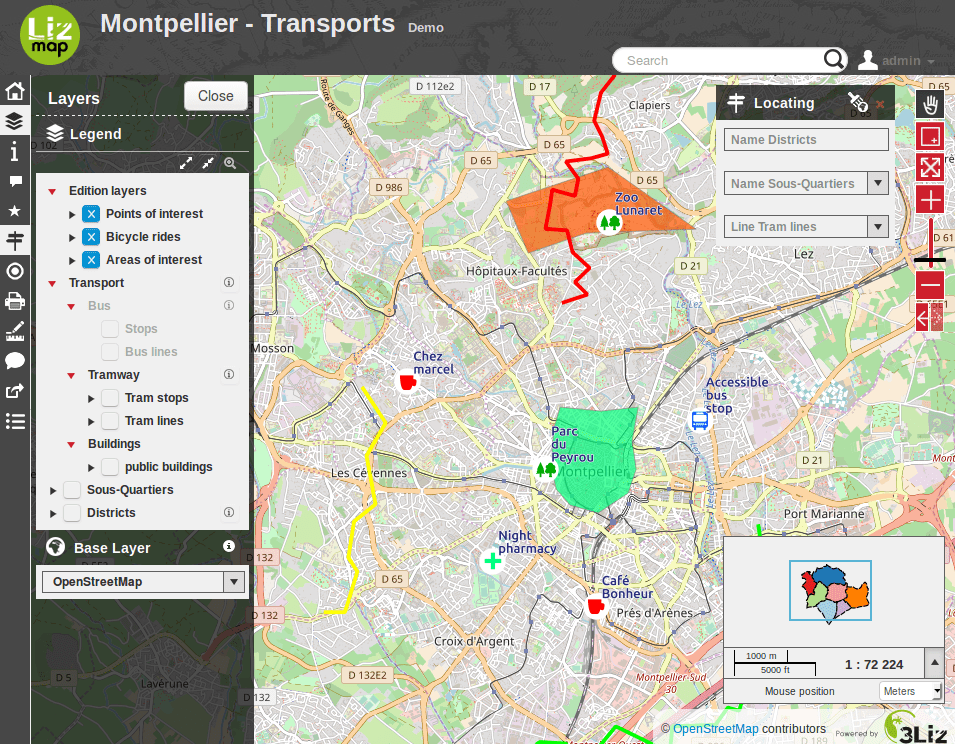This screenshot has height=744, width=955.
Task: Collapse the Tramway group
Action: coord(71,375)
